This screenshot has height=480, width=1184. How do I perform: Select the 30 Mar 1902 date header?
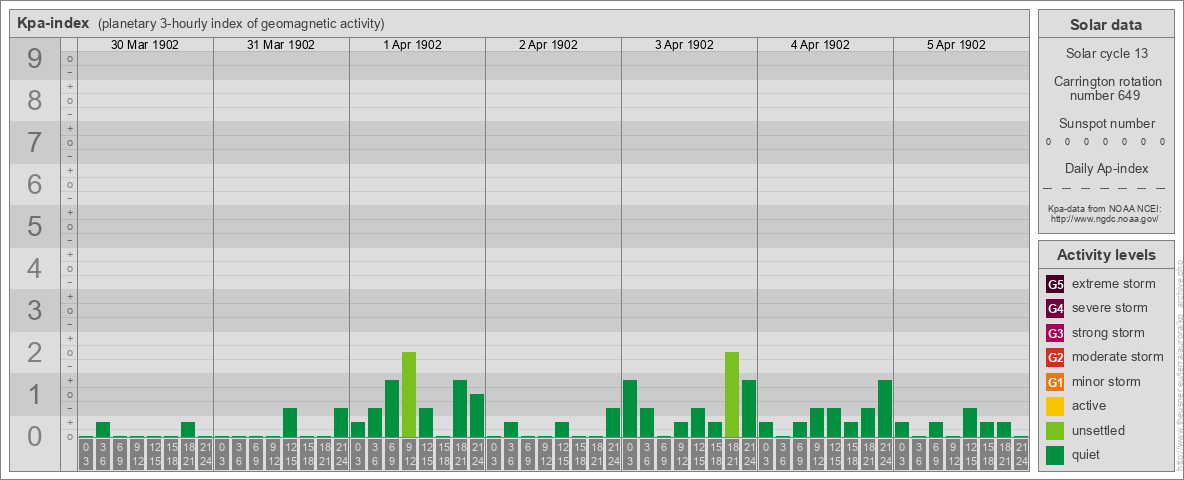pyautogui.click(x=145, y=45)
